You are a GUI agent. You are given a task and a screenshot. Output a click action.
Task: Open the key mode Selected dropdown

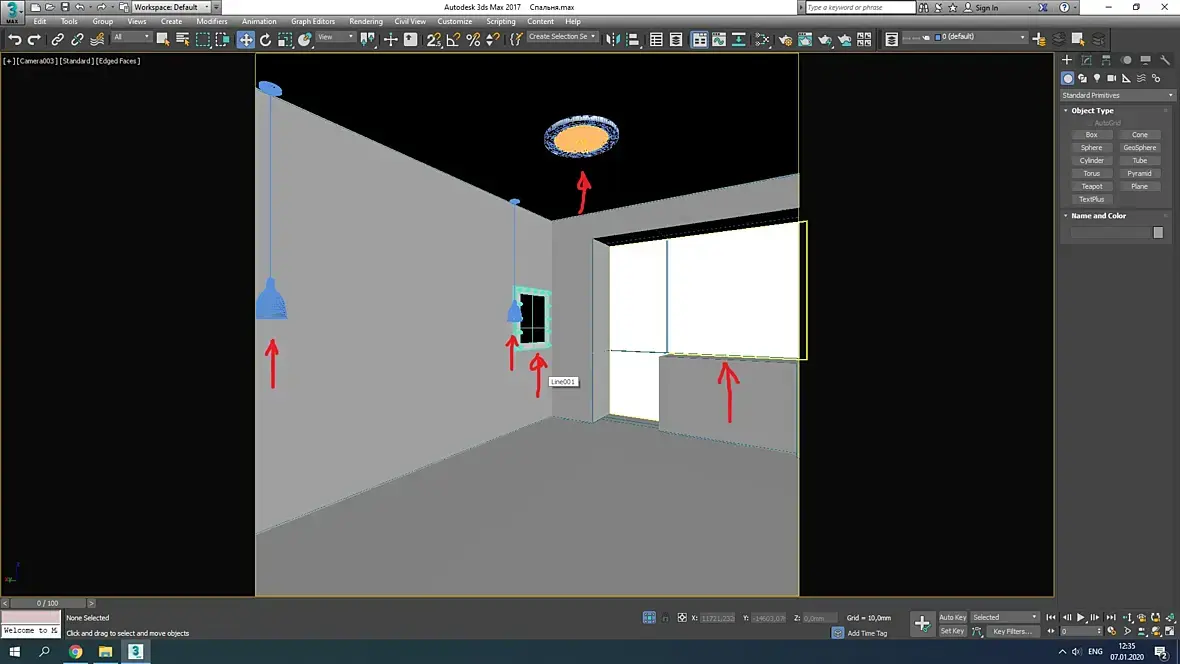(x=1004, y=617)
